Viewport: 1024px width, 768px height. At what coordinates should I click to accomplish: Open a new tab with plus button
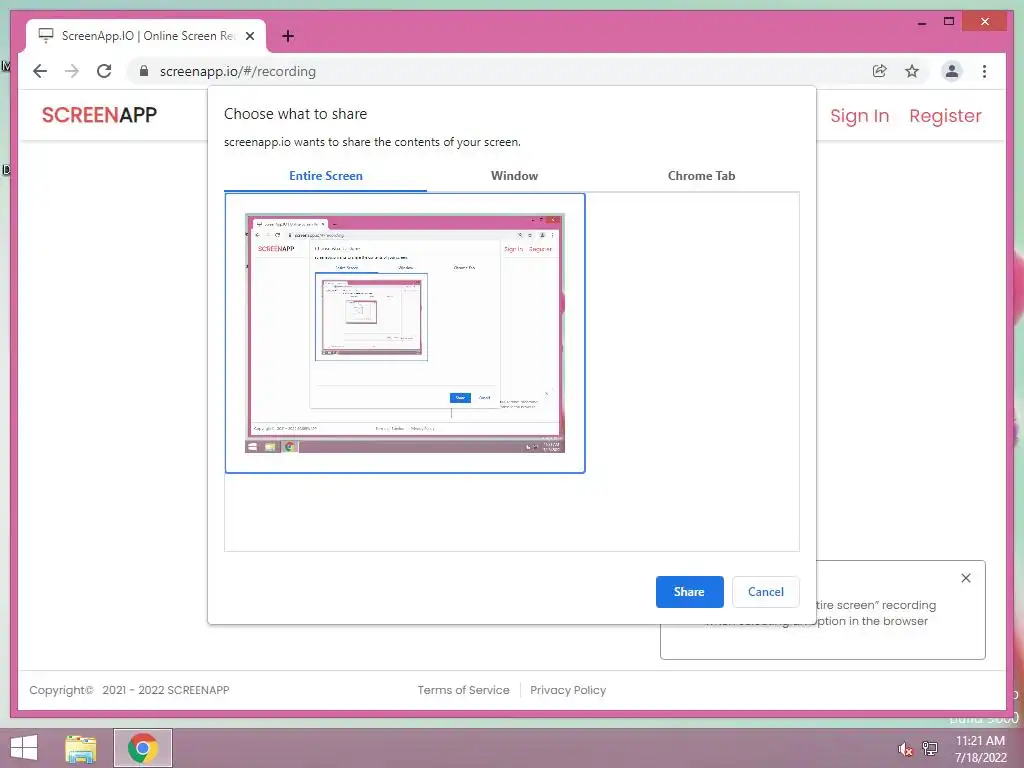[x=288, y=36]
